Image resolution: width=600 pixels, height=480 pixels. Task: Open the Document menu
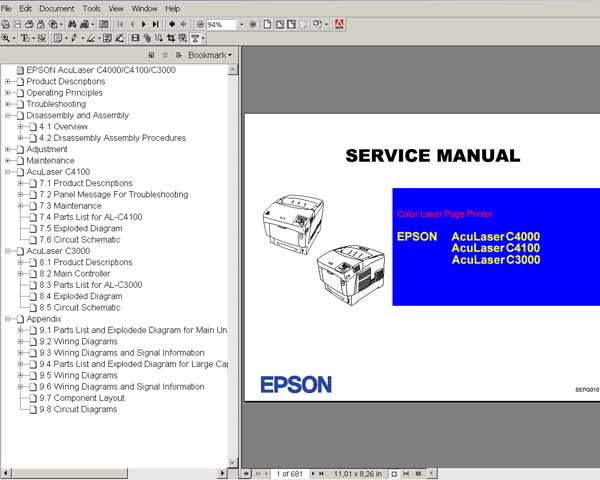57,8
